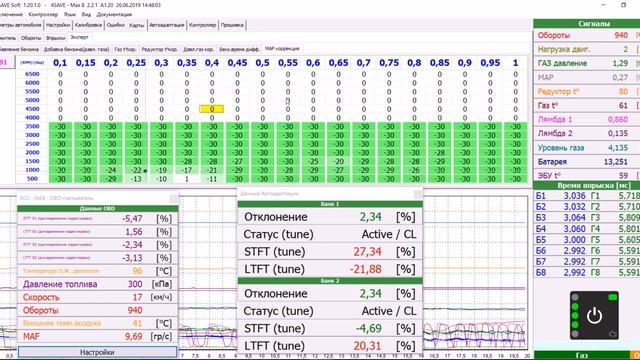The height and width of the screenshot is (360, 640).
Task: Switch to the Настройки tab
Action: click(x=58, y=25)
